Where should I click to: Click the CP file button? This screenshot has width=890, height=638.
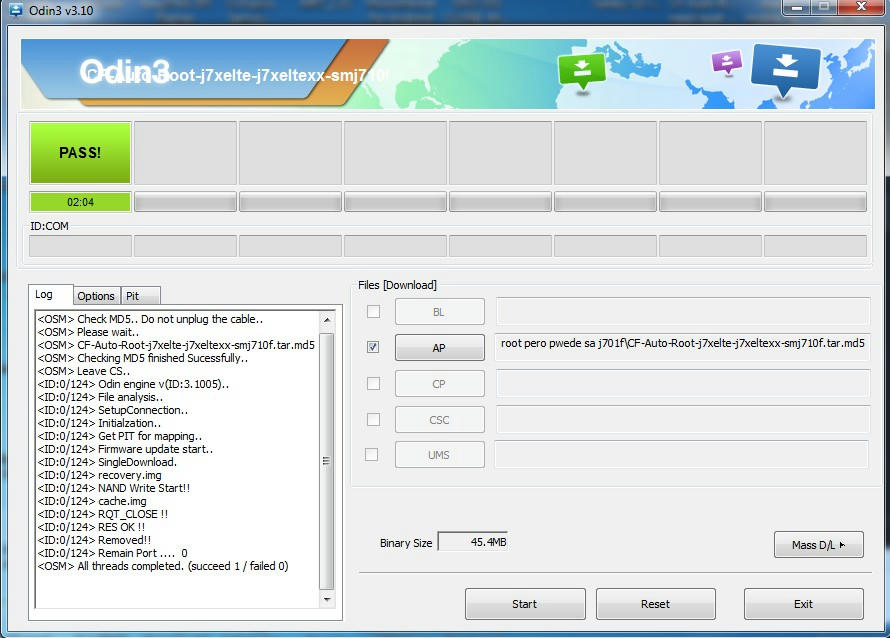439,384
